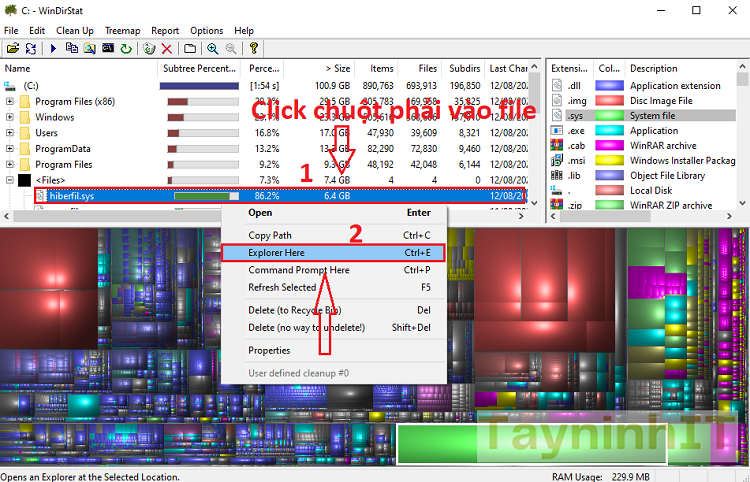
Task: Click the Copy Path toolbar icon
Action: coord(72,48)
